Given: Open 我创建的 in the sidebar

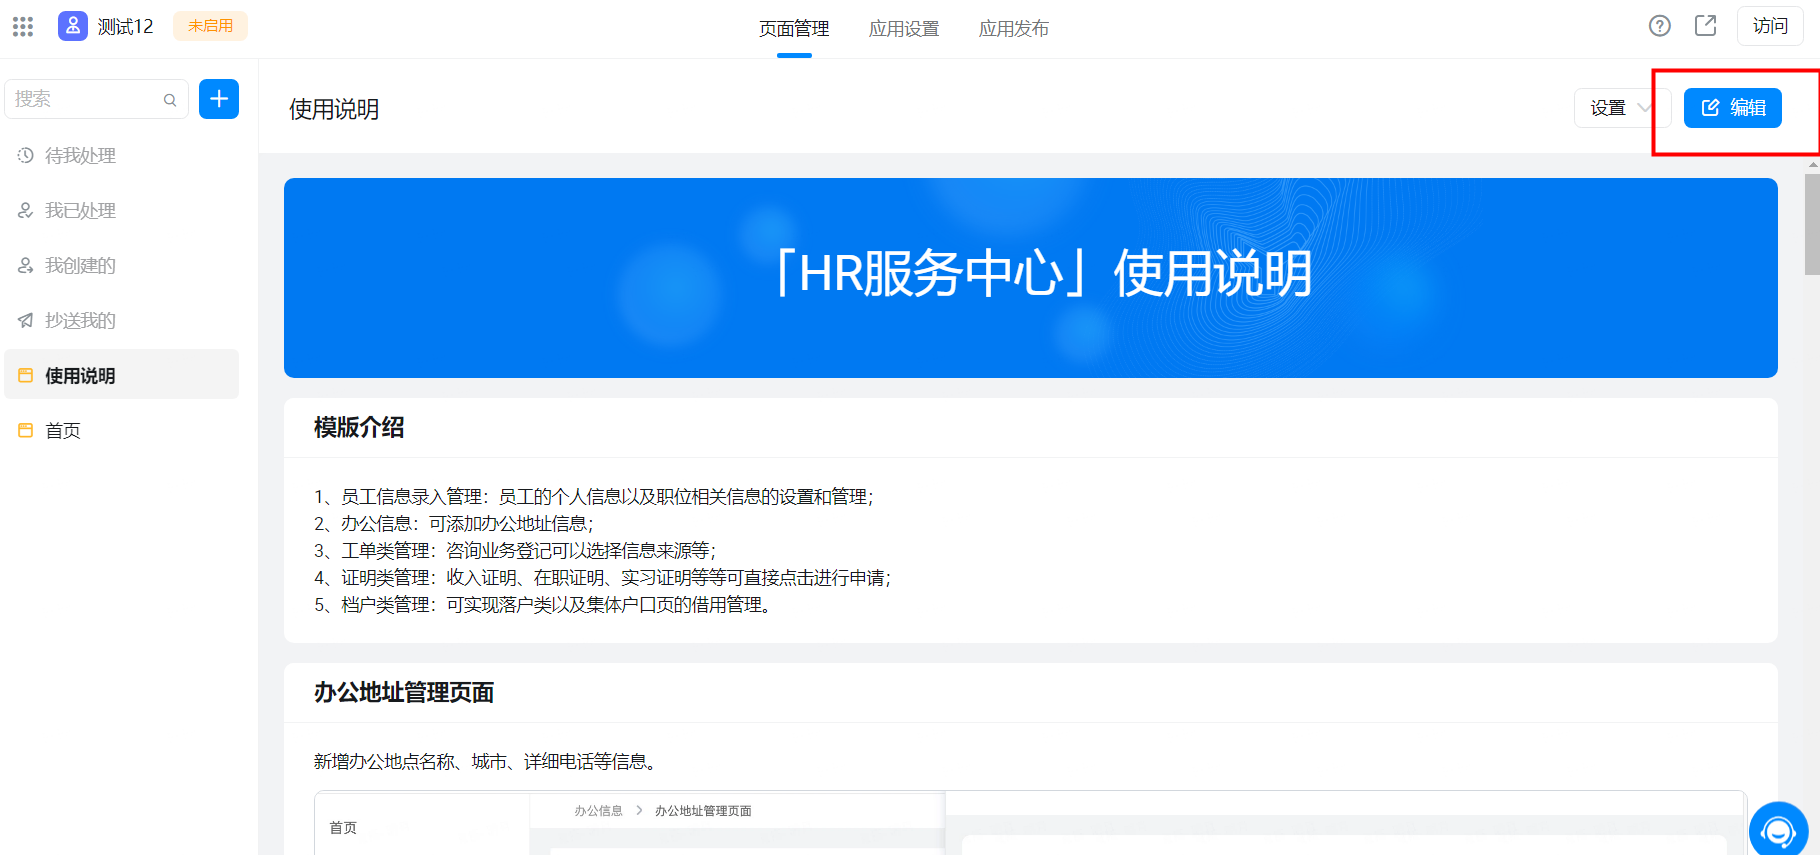Looking at the screenshot, I should tap(122, 266).
